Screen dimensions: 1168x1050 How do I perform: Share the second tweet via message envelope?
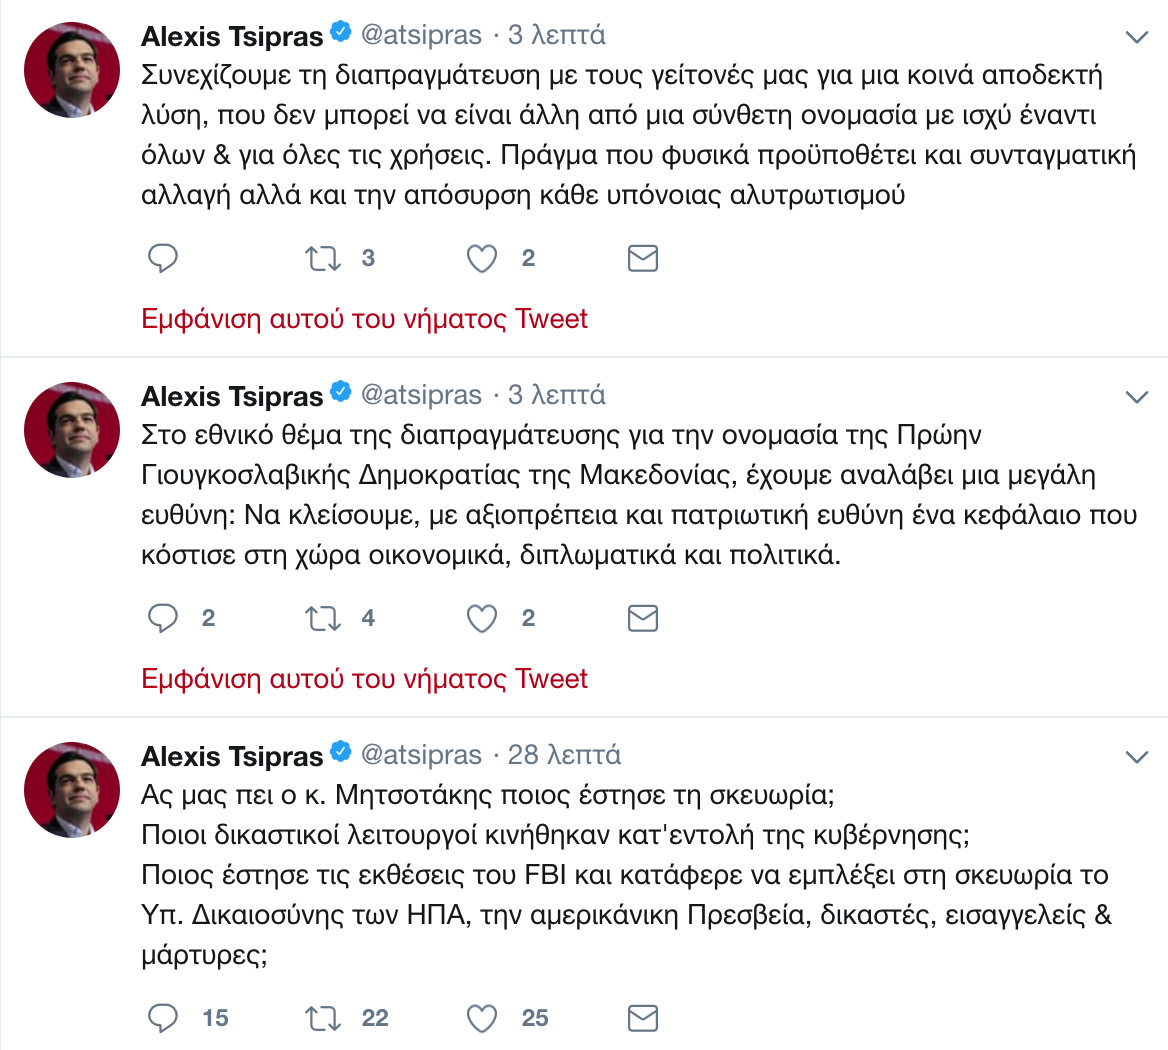[642, 619]
